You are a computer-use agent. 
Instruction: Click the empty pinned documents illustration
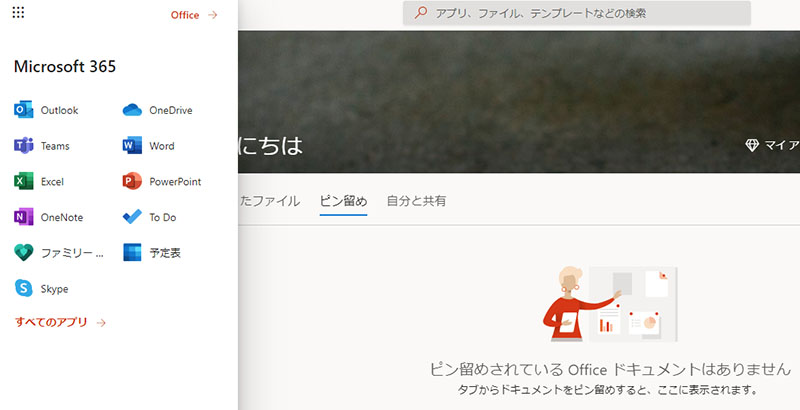[x=610, y=304]
